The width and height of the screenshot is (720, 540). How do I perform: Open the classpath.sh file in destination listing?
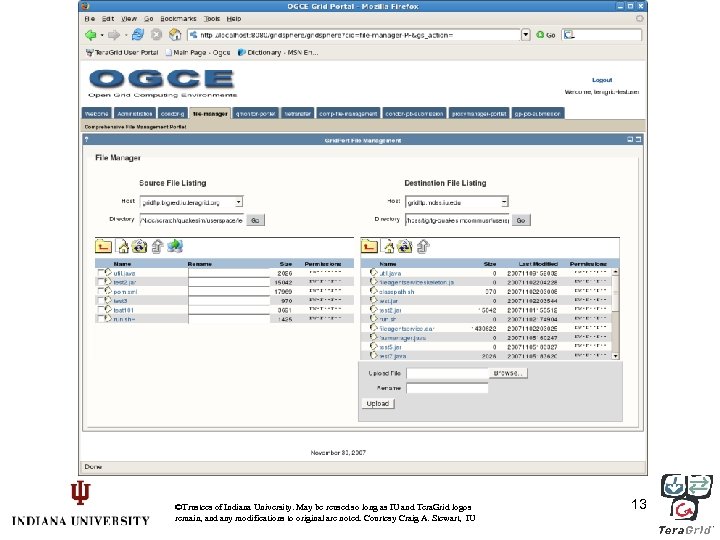[x=397, y=292]
